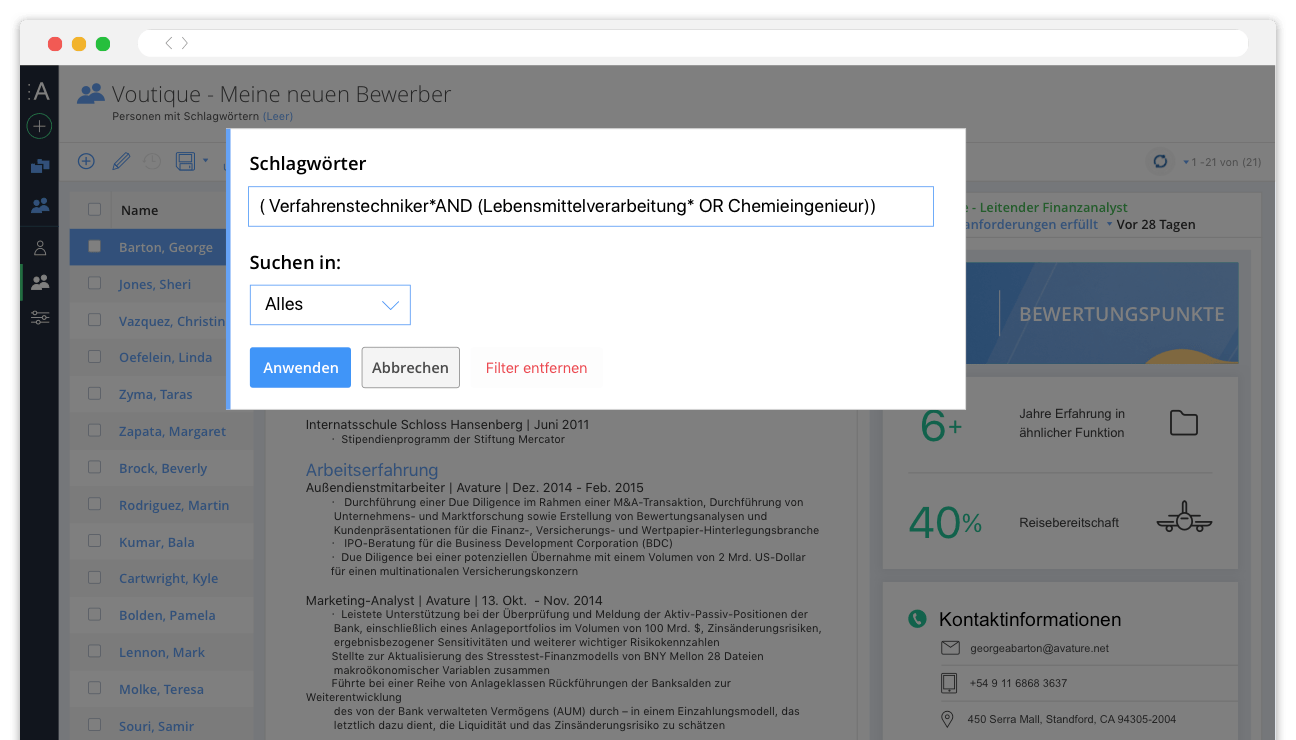The image size is (1296, 740).
Task: Expand the save icon dropdown arrow
Action: click(205, 160)
